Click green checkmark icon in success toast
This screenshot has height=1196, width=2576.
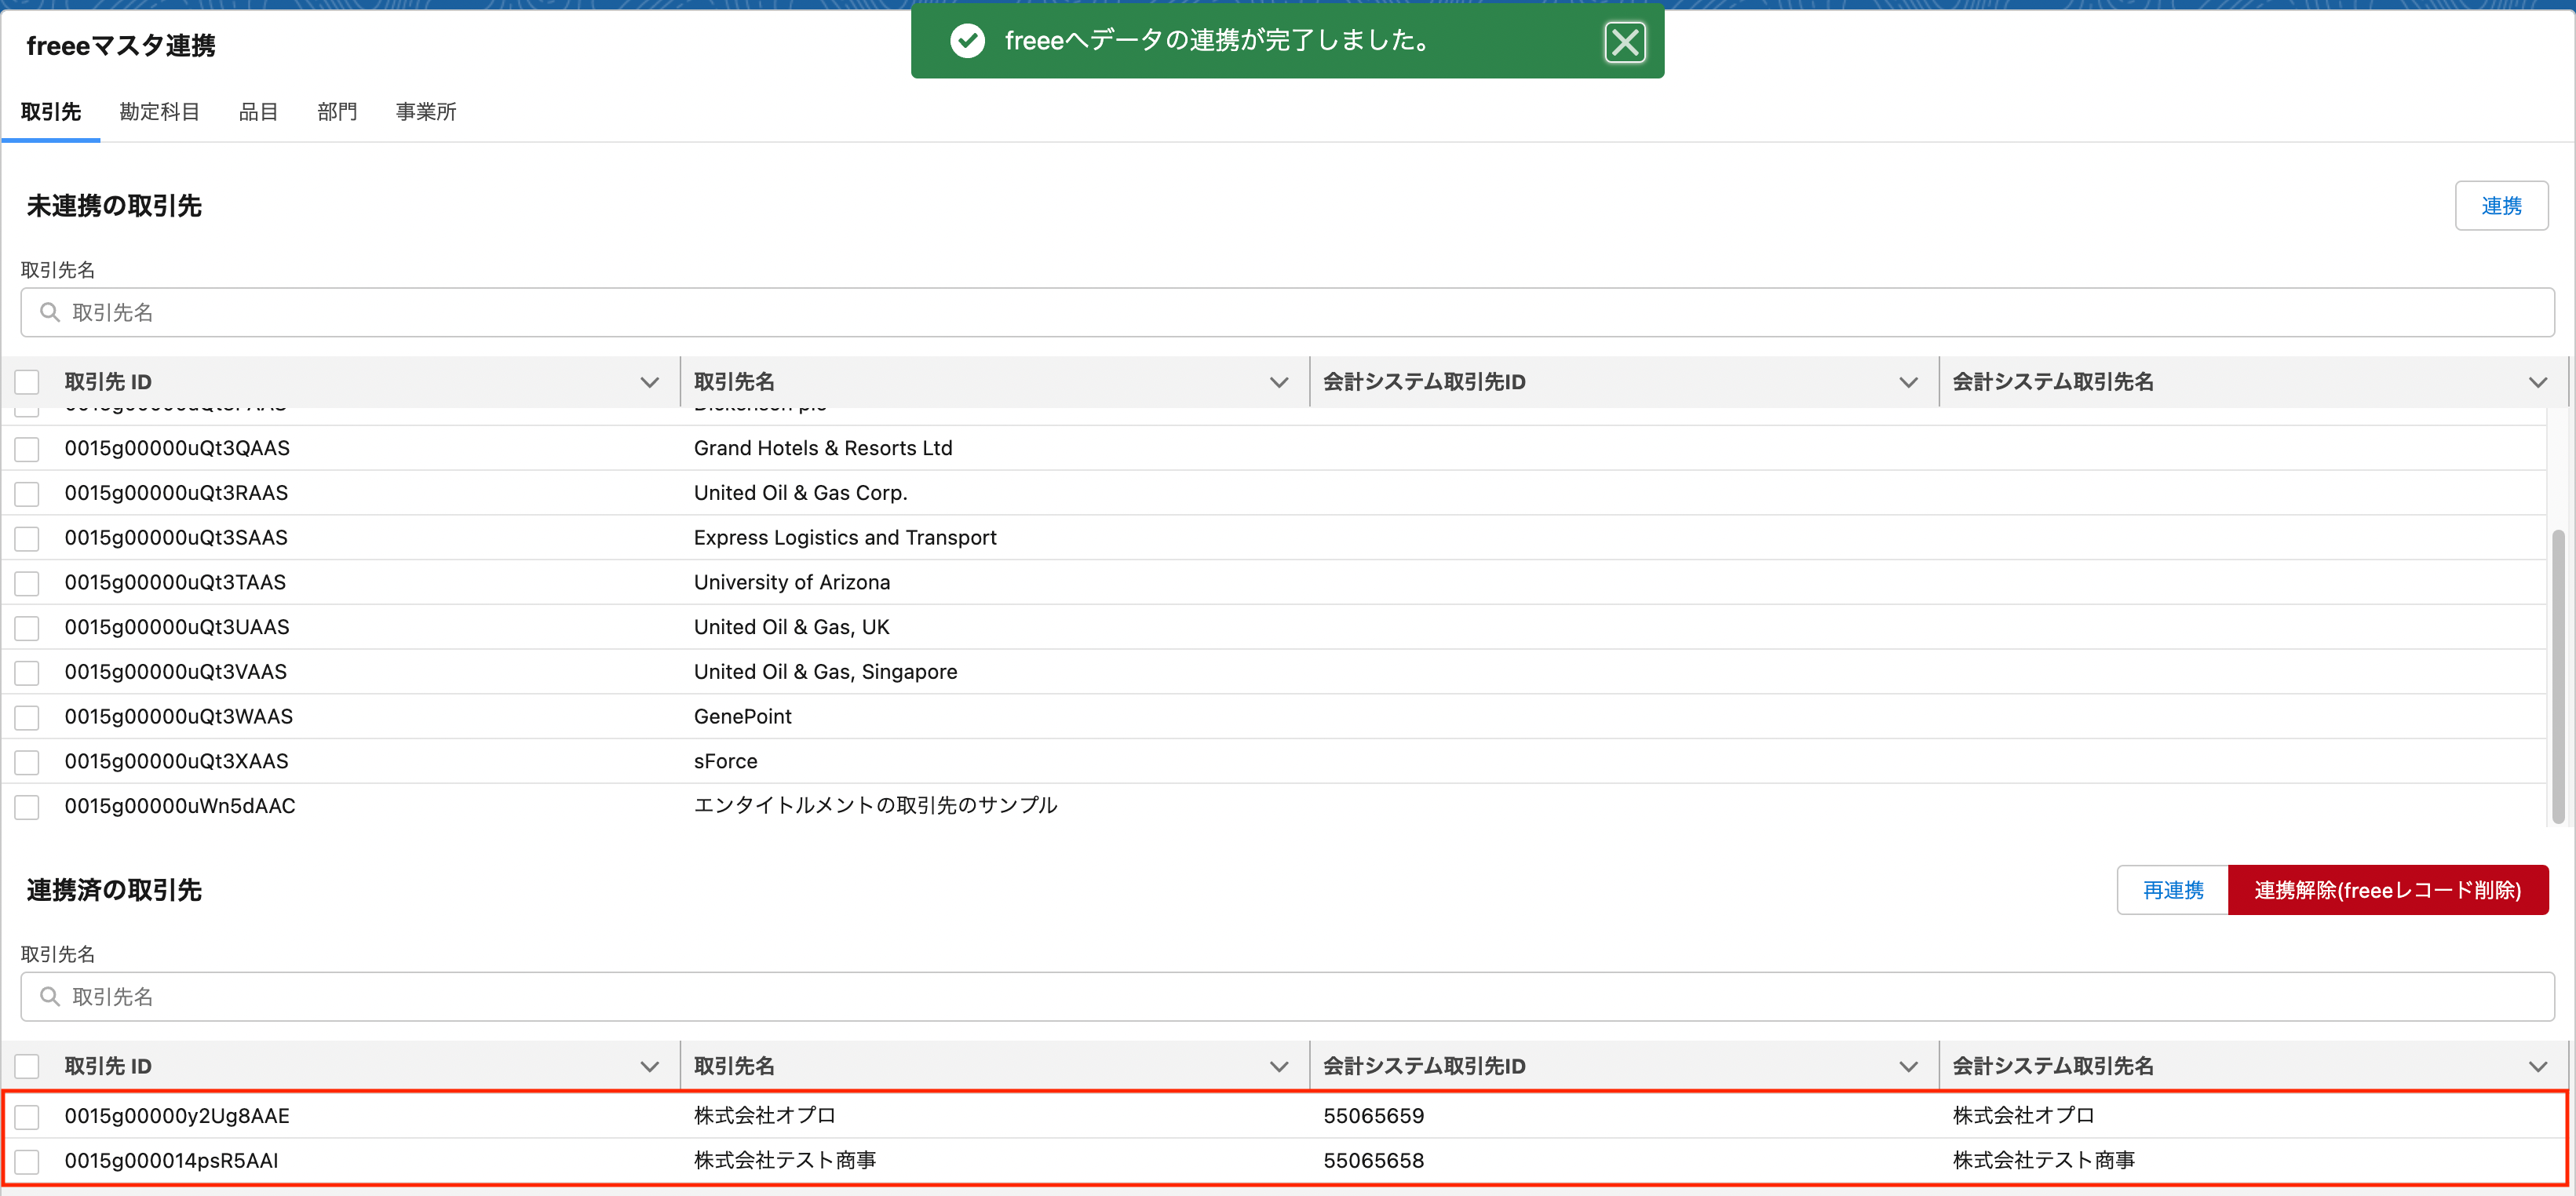coord(967,41)
